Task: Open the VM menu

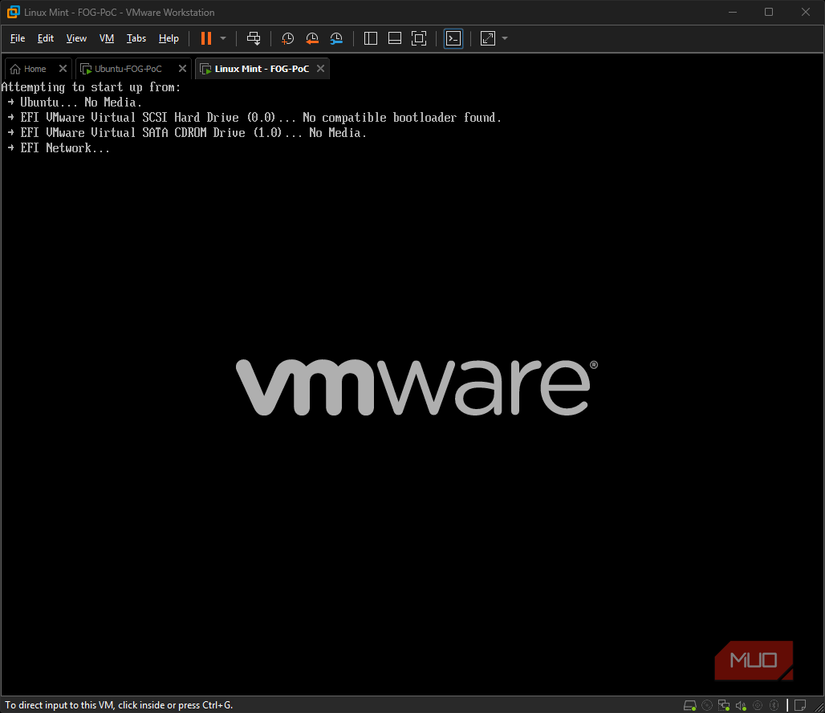Action: coord(106,38)
